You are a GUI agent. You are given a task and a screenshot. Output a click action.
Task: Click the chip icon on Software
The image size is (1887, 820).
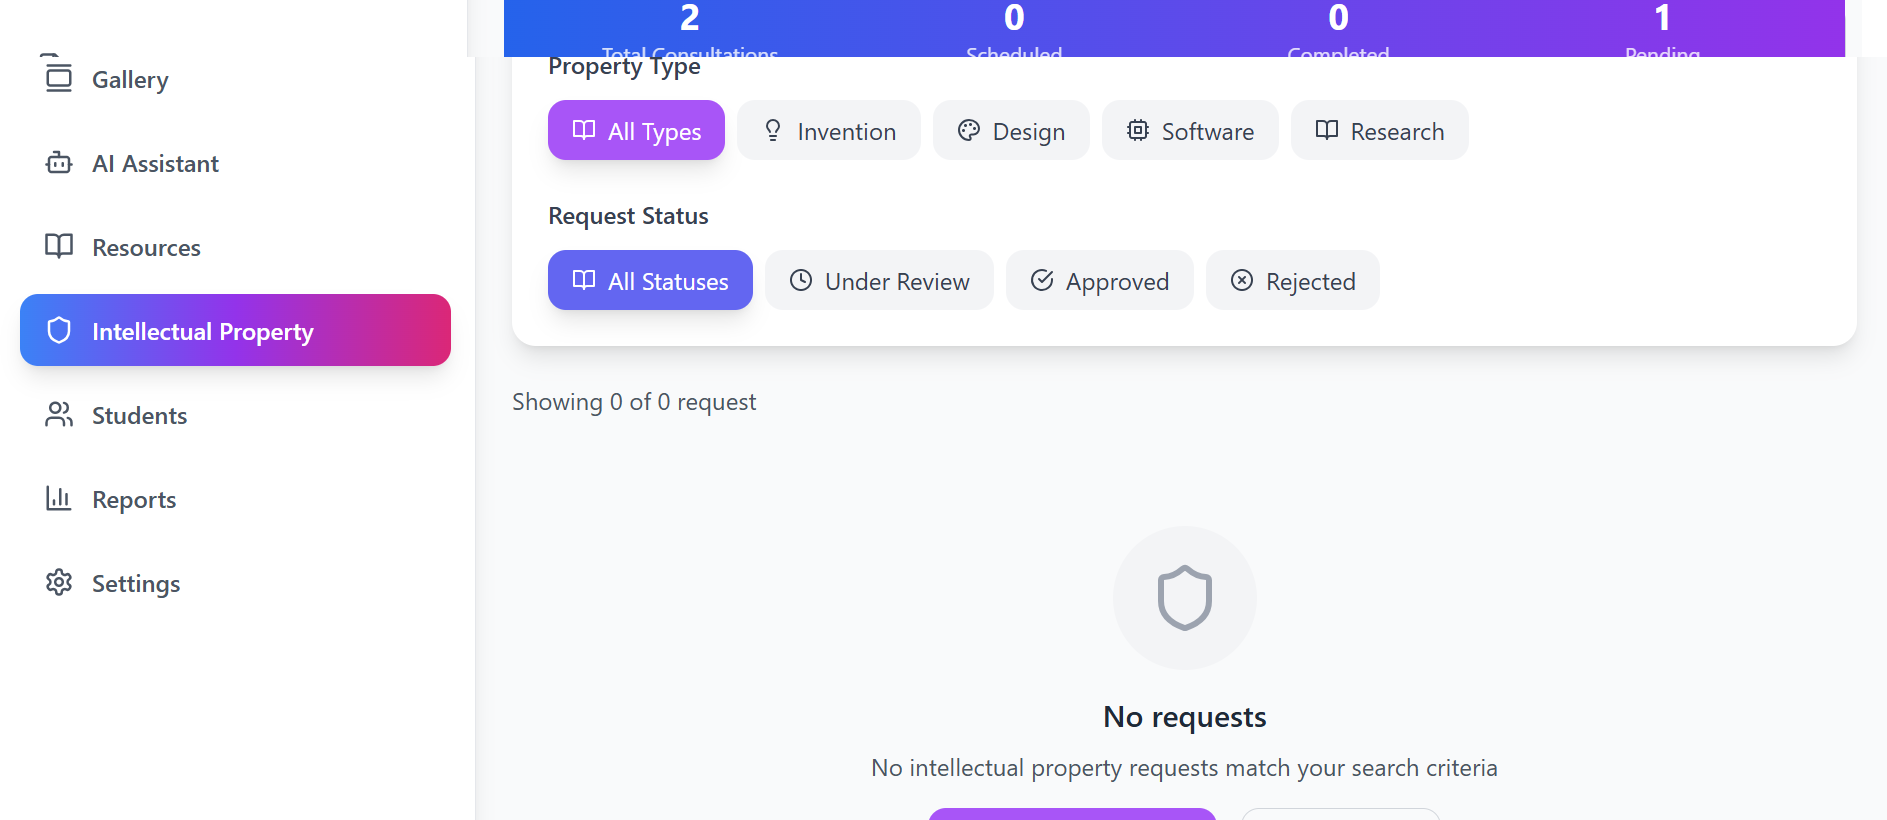[x=1138, y=130]
